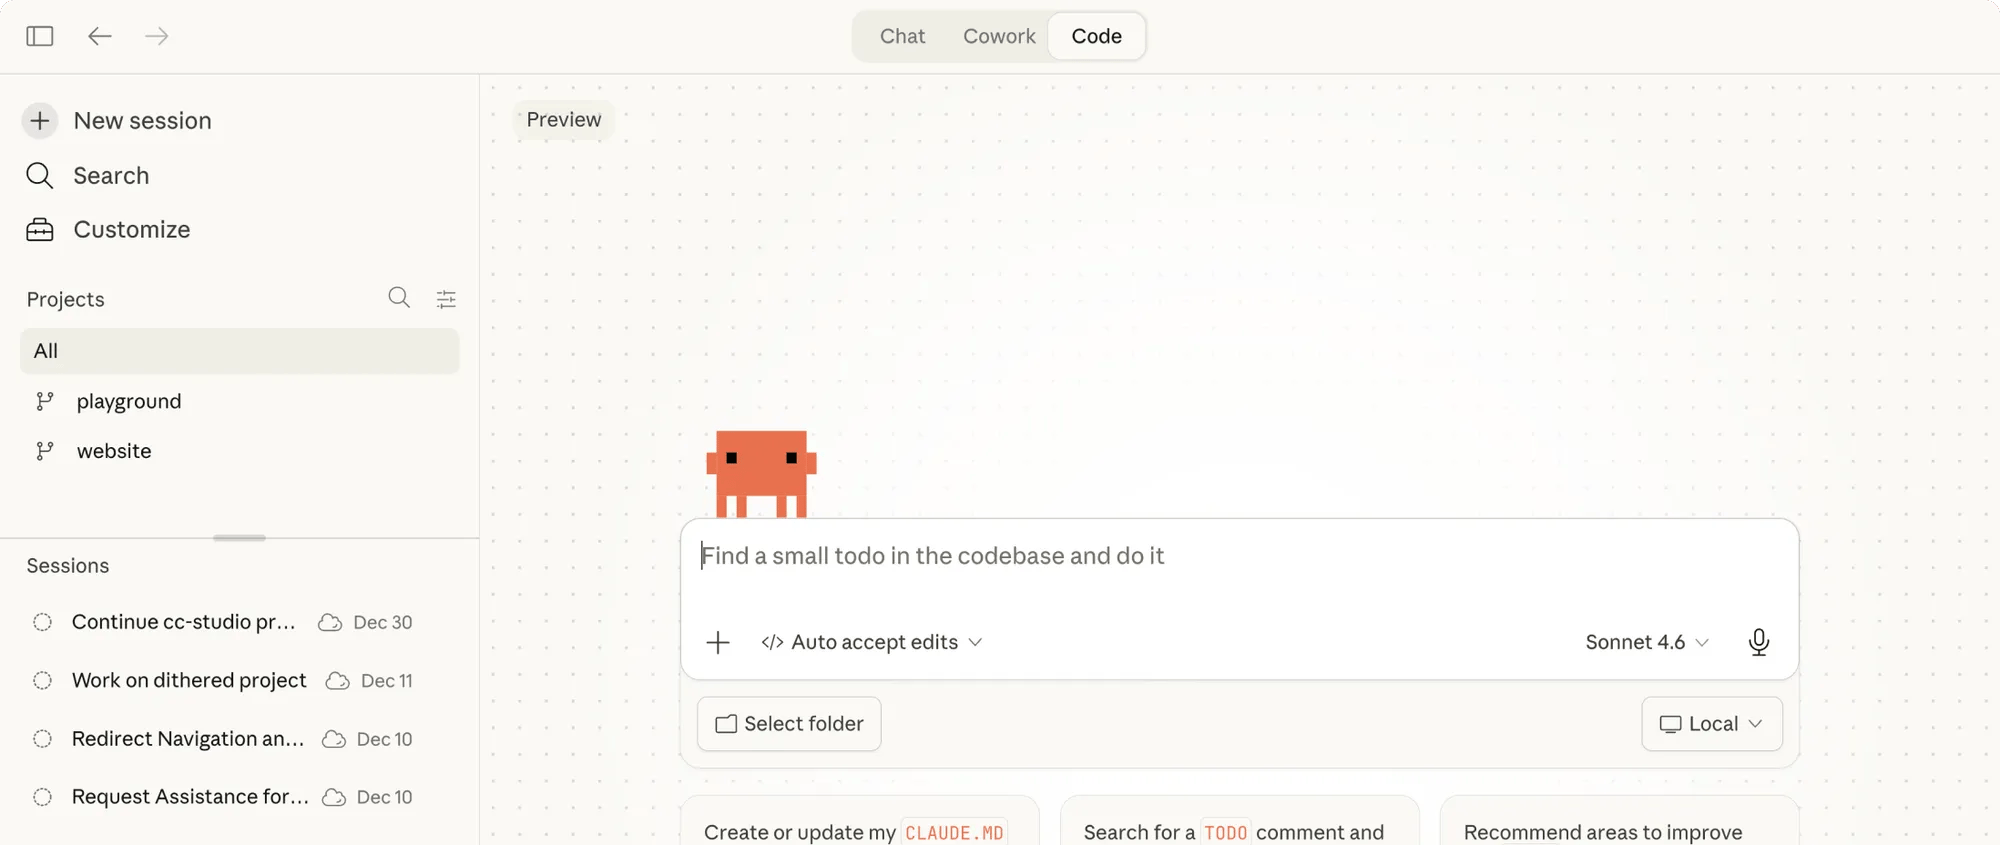Click the Sessions section heading
Screen dimensions: 2000x845
tap(68, 566)
